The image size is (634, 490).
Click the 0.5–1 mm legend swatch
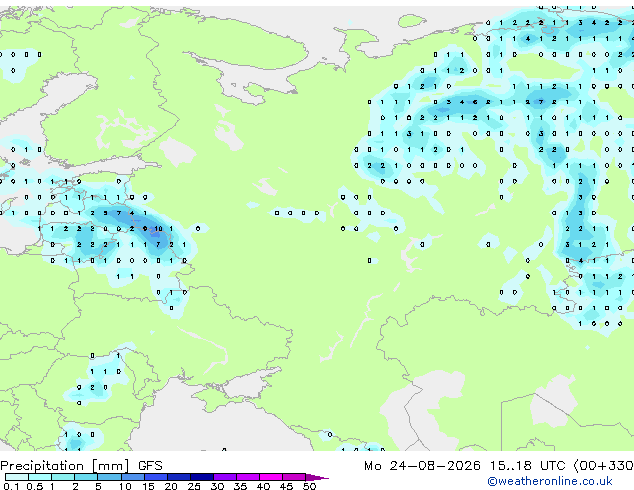pos(40,477)
